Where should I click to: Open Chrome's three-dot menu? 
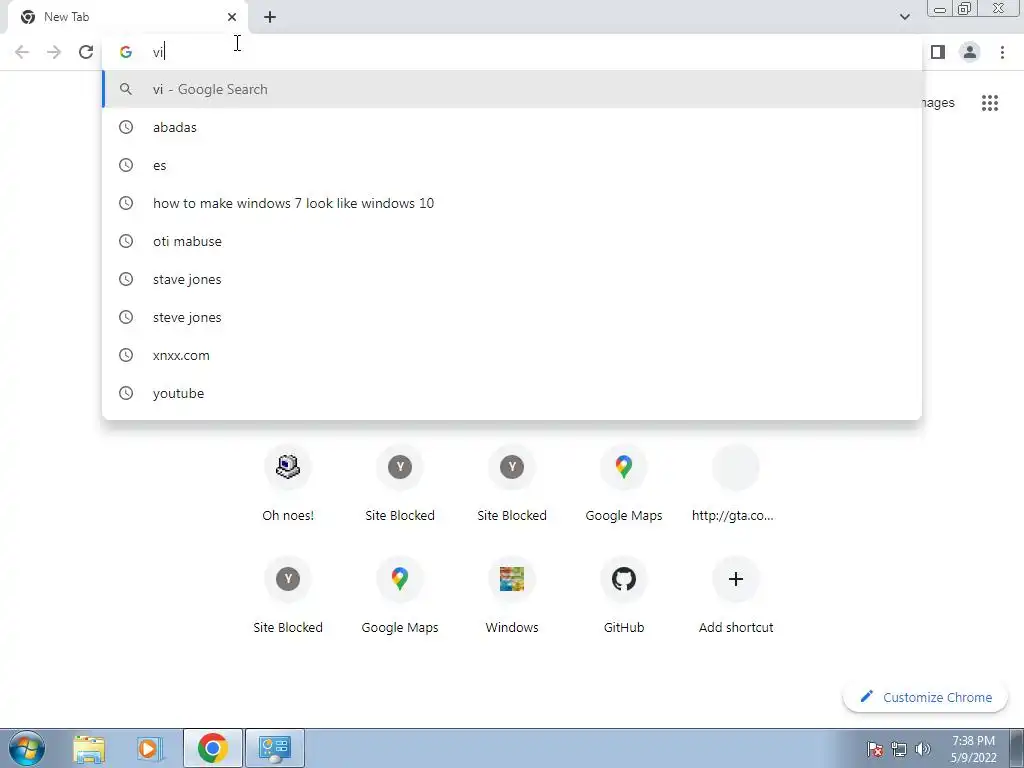point(1002,52)
